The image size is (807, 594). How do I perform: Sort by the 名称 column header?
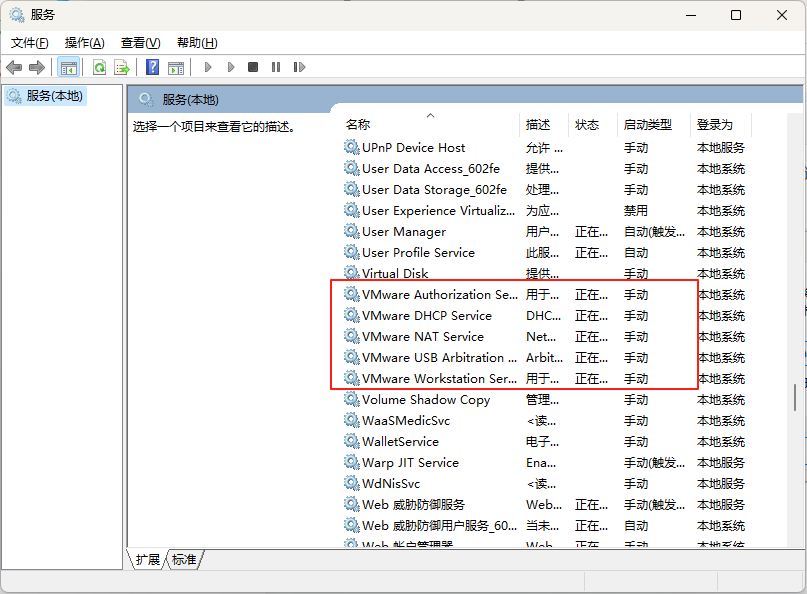(358, 125)
